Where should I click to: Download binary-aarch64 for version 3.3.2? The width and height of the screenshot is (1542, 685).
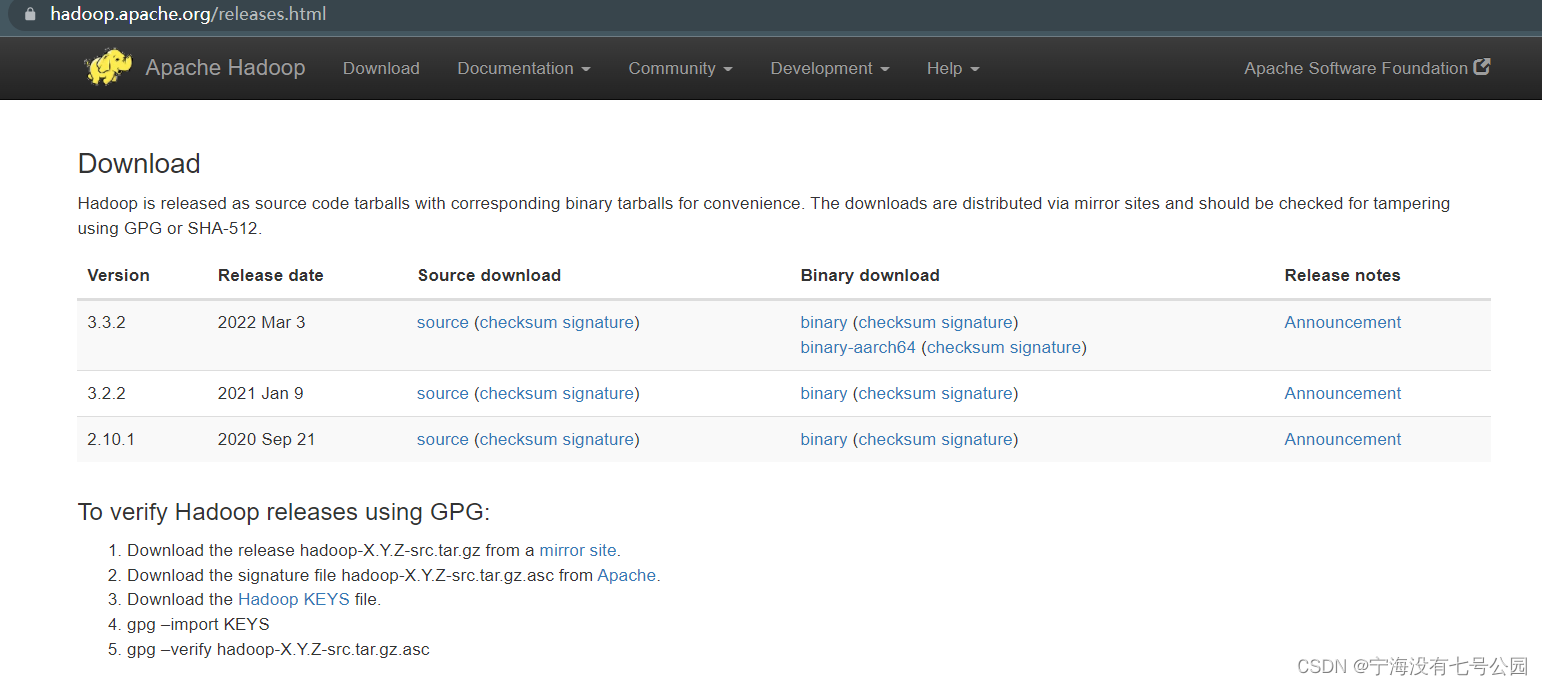[x=858, y=347]
